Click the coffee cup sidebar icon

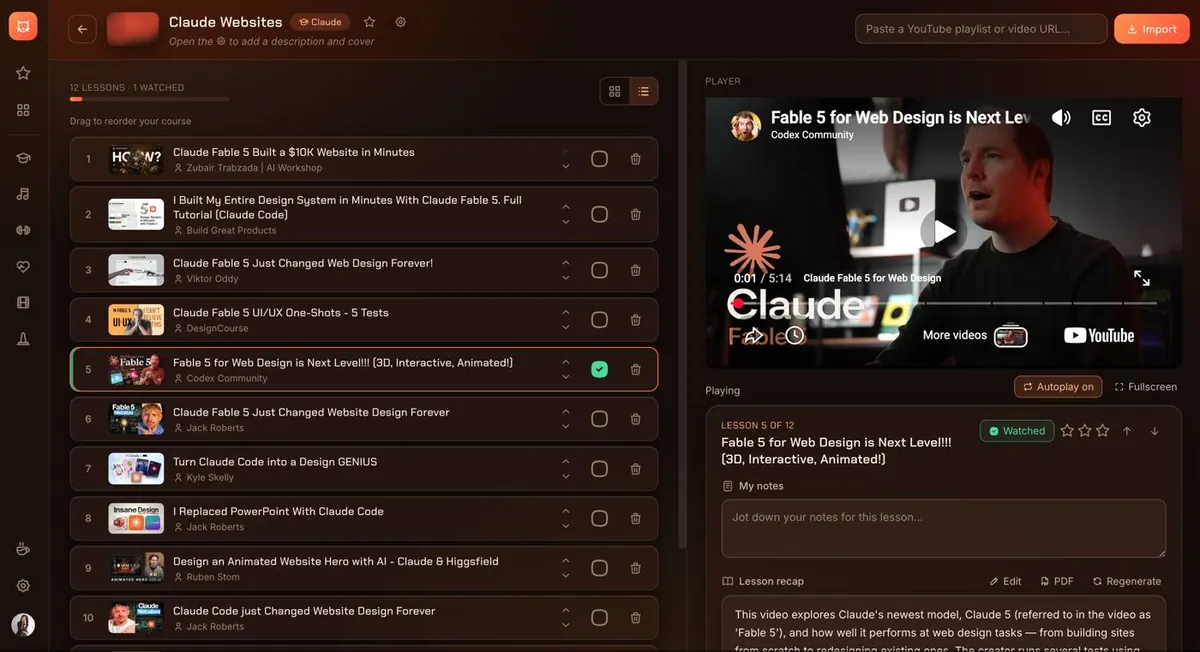[23, 549]
